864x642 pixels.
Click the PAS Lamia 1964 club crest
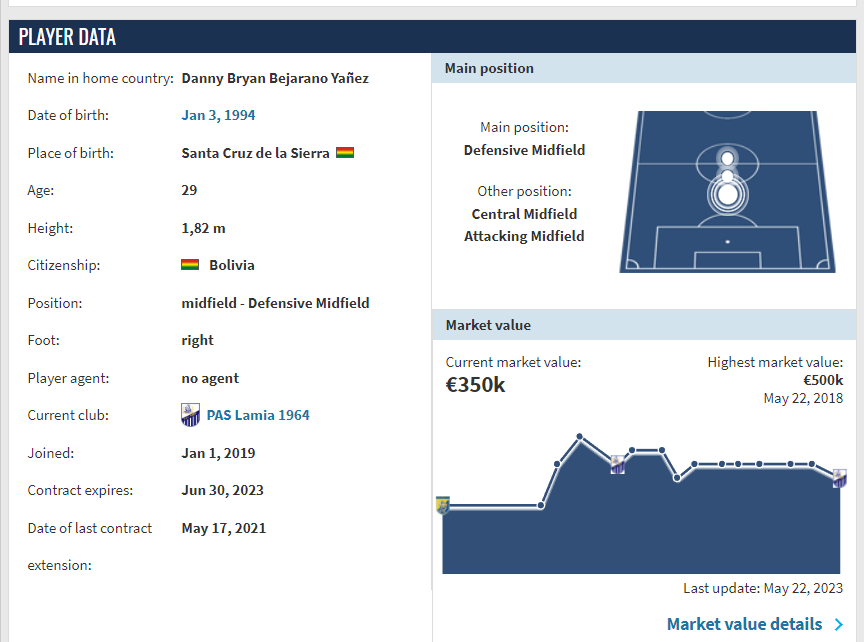click(x=190, y=415)
